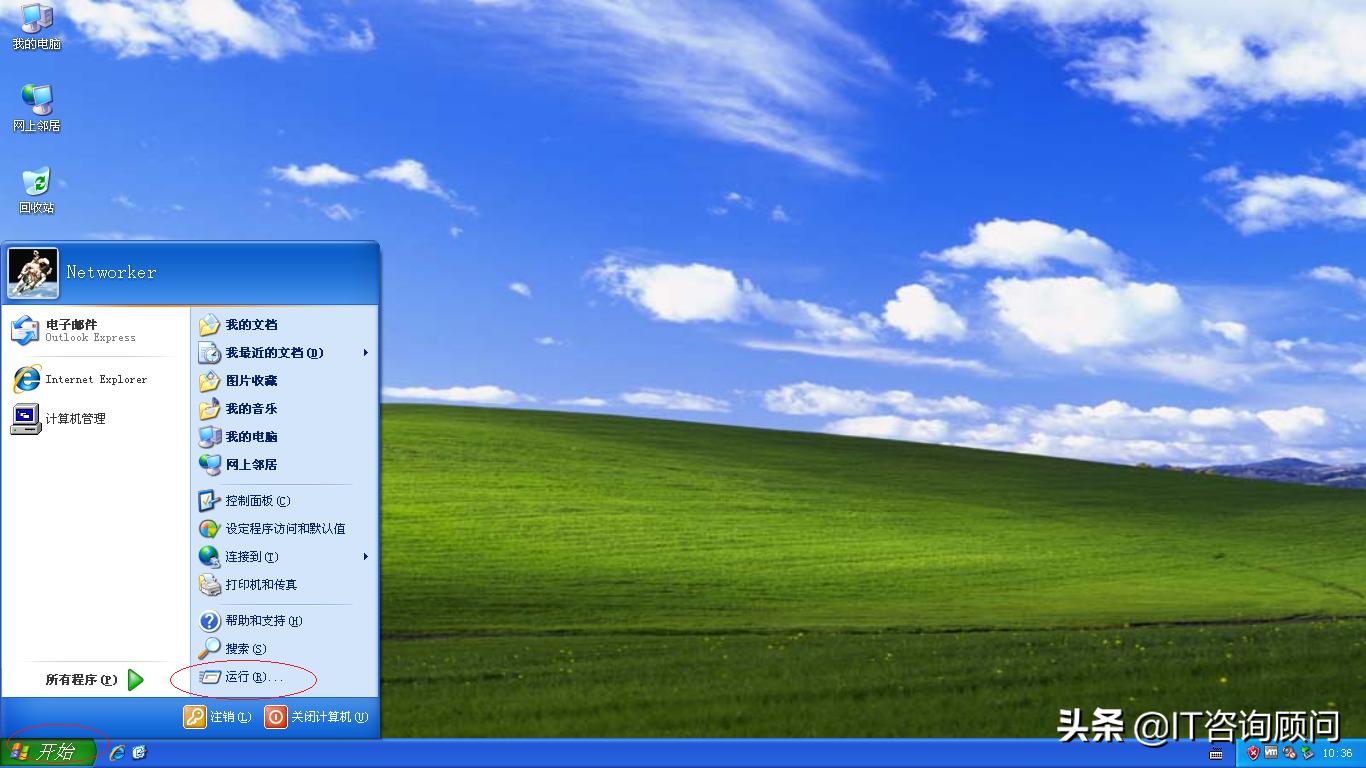This screenshot has width=1366, height=768.
Task: Expand 我最近的文档 (My Recent Documents)
Action: click(x=271, y=352)
